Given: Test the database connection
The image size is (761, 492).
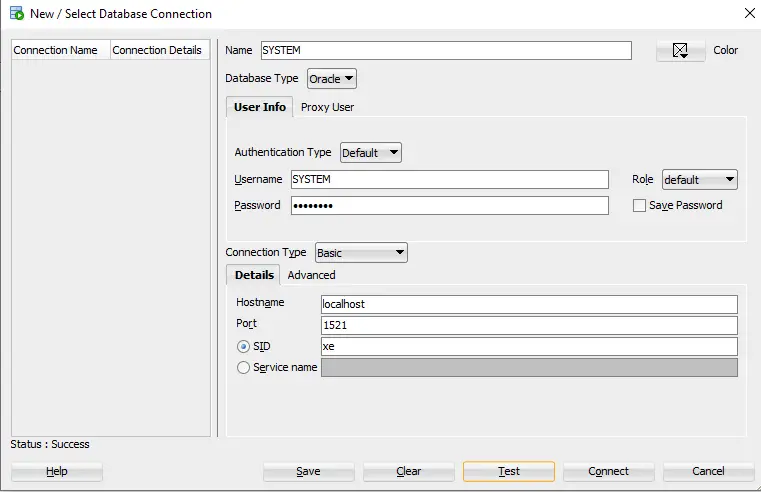Looking at the screenshot, I should pyautogui.click(x=509, y=471).
